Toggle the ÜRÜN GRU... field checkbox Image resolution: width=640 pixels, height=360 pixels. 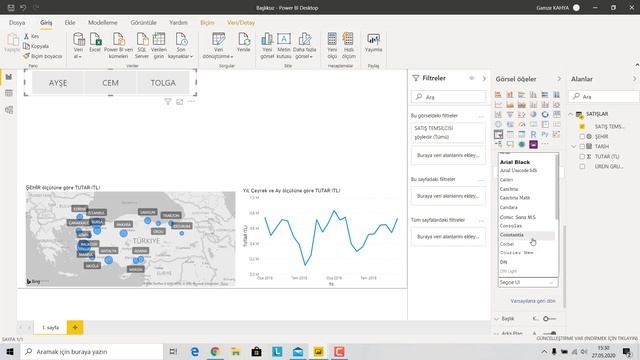click(x=582, y=167)
